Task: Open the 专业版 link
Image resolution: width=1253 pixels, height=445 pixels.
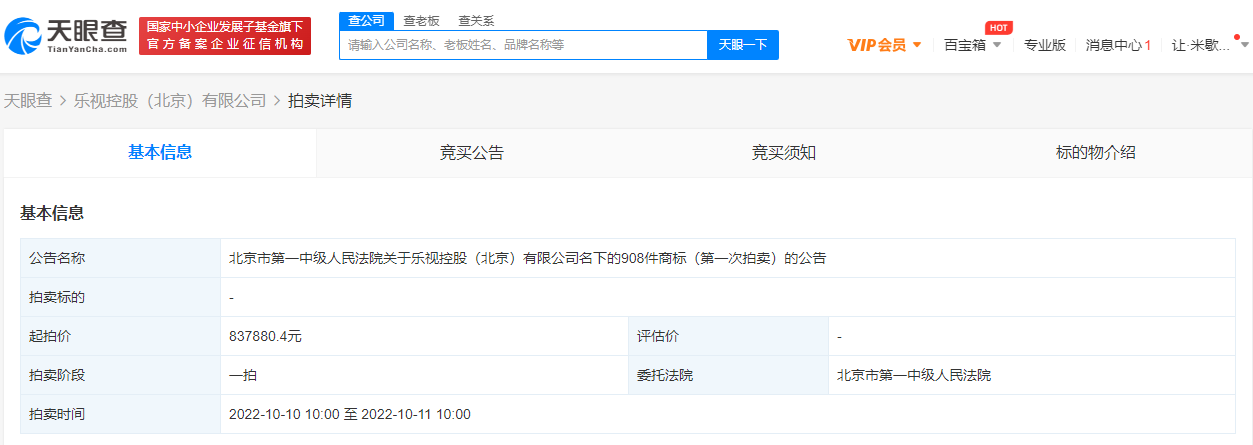Action: [1044, 45]
